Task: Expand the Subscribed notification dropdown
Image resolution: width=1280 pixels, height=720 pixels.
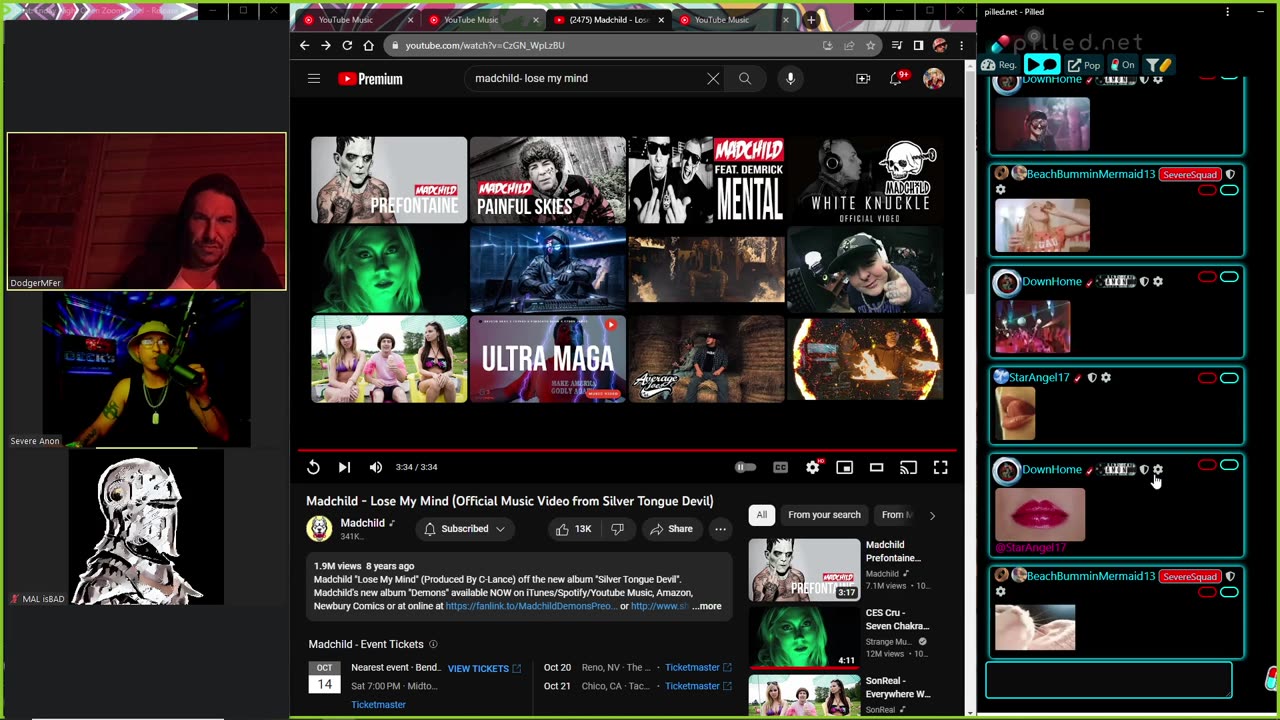Action: tap(464, 529)
